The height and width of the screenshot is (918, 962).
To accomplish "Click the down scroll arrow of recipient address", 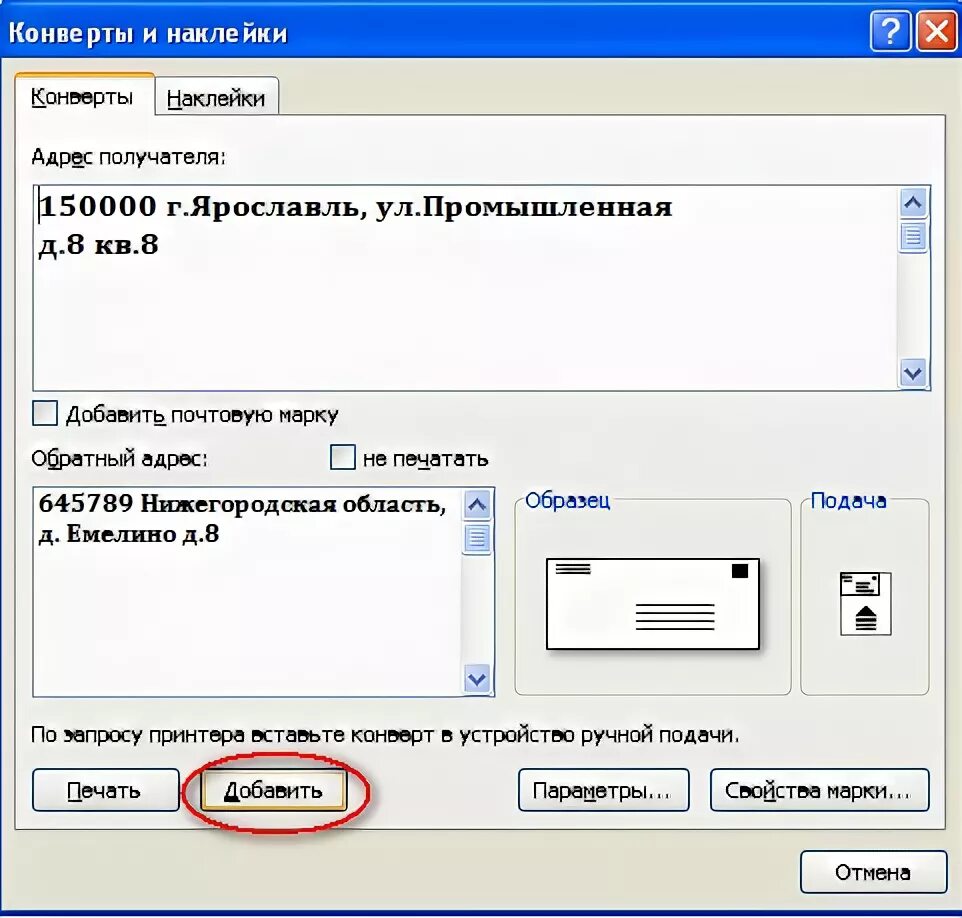I will tap(911, 372).
